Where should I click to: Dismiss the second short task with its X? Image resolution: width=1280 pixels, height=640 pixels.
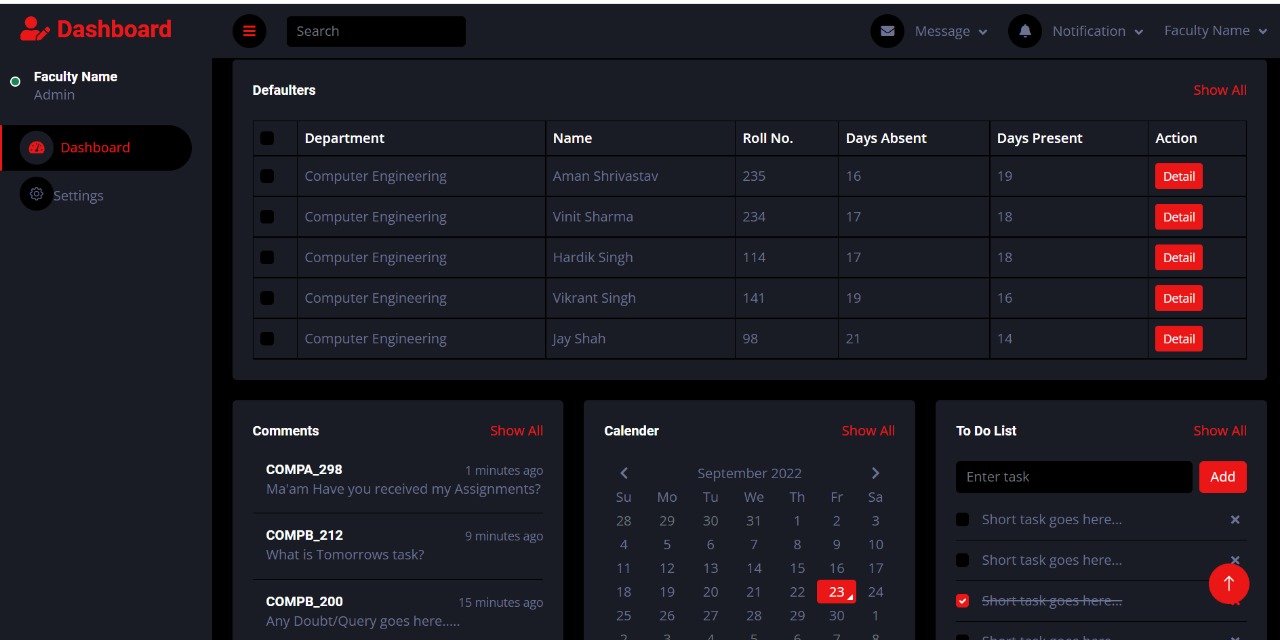point(1235,560)
